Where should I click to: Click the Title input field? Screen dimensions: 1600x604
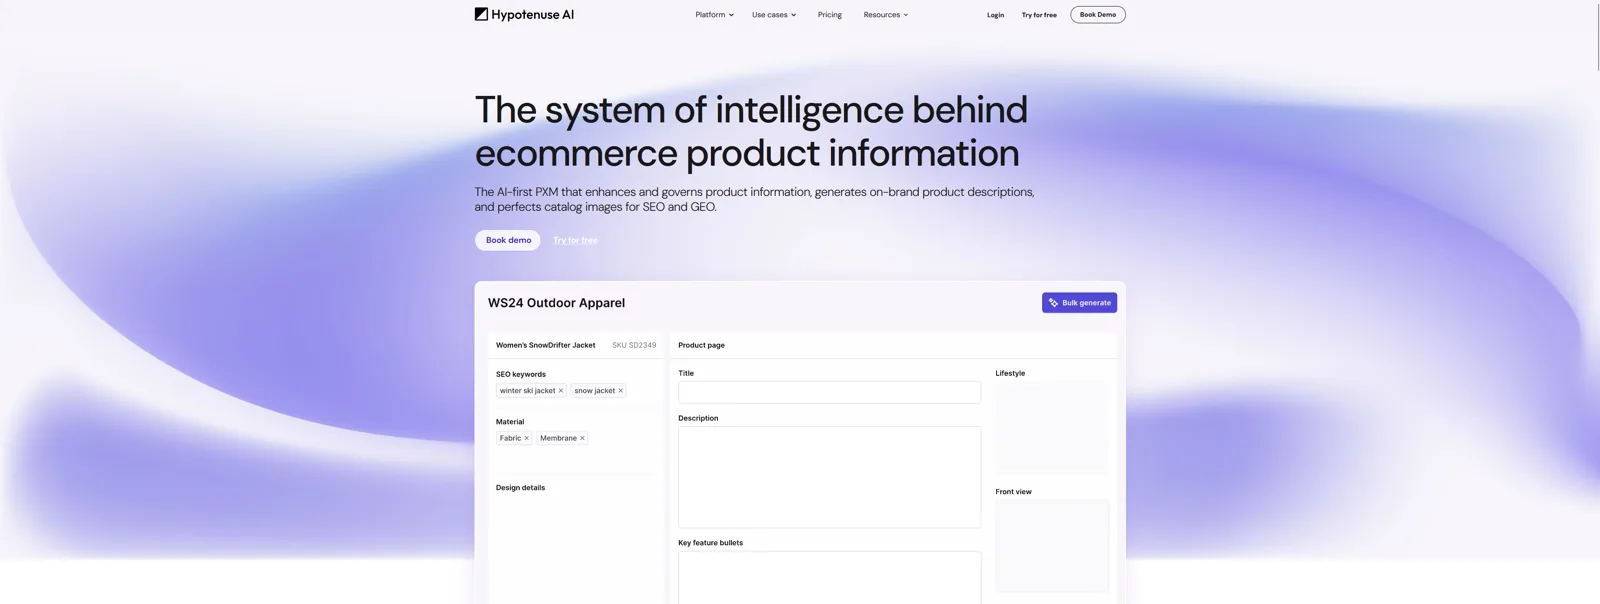pos(829,392)
